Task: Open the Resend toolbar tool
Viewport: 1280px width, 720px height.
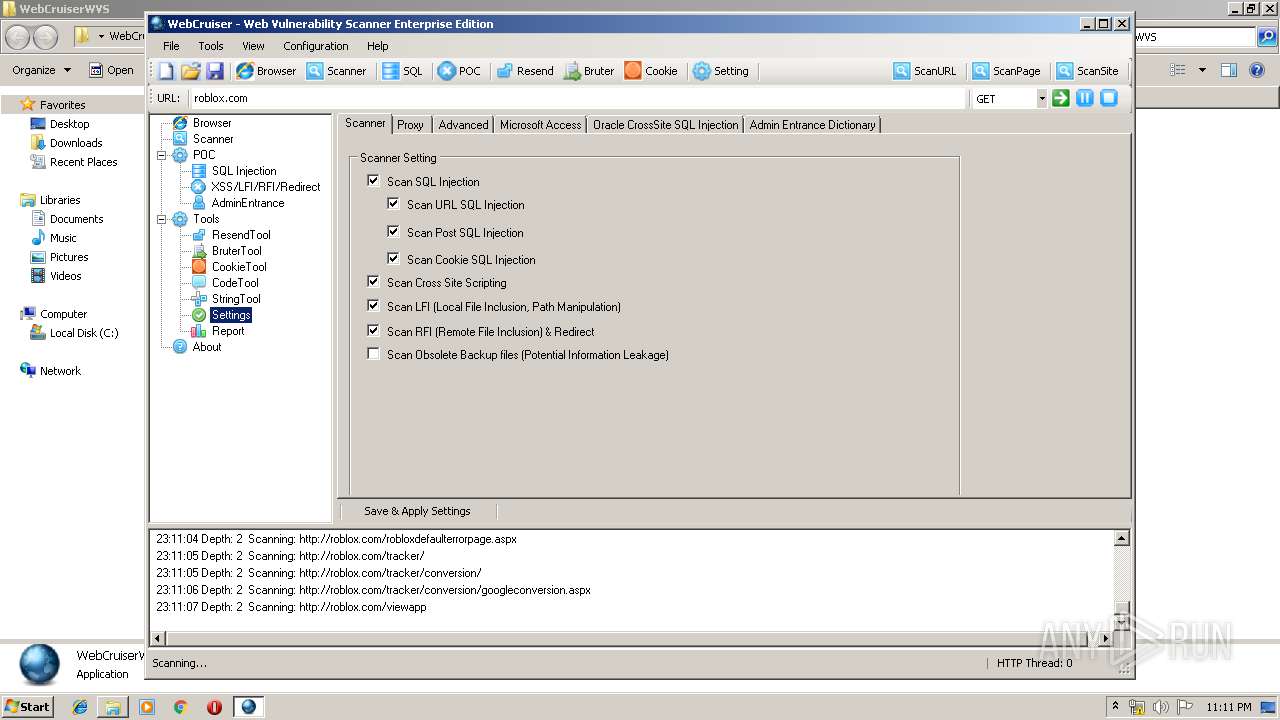Action: (525, 71)
